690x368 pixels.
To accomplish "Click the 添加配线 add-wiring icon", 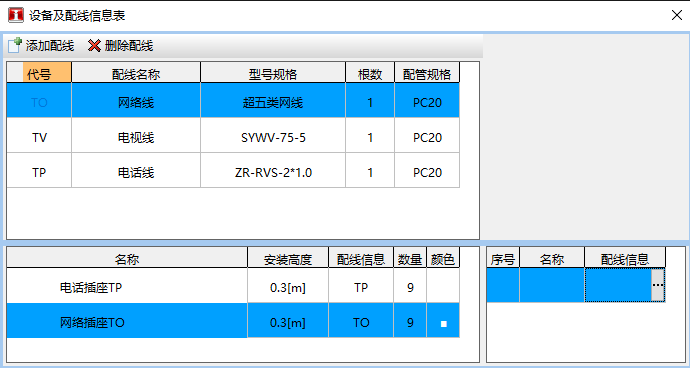I will tap(15, 45).
